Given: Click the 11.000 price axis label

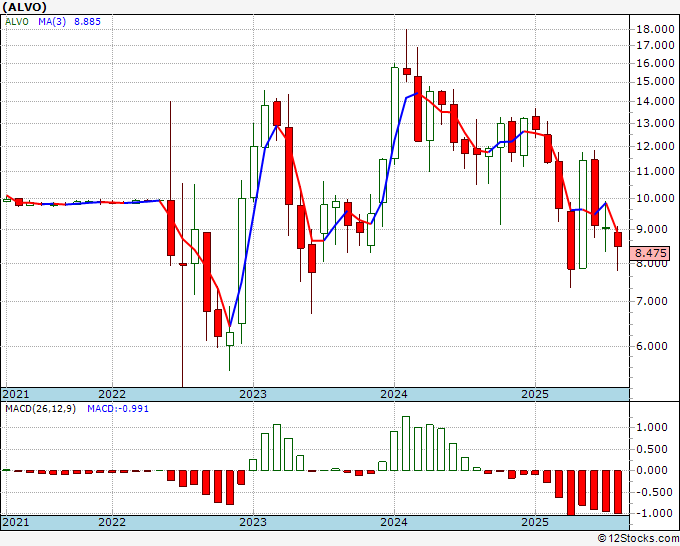Looking at the screenshot, I should (x=655, y=171).
